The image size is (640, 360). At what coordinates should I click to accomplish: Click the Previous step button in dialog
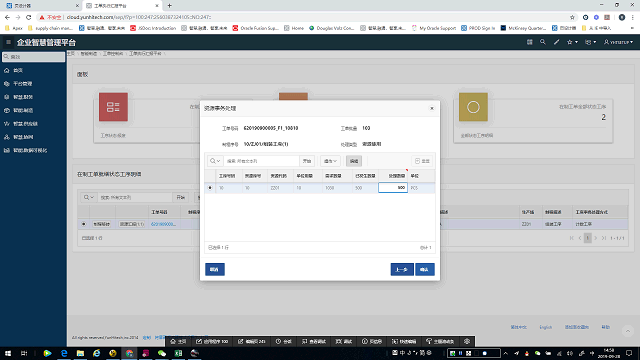[402, 269]
